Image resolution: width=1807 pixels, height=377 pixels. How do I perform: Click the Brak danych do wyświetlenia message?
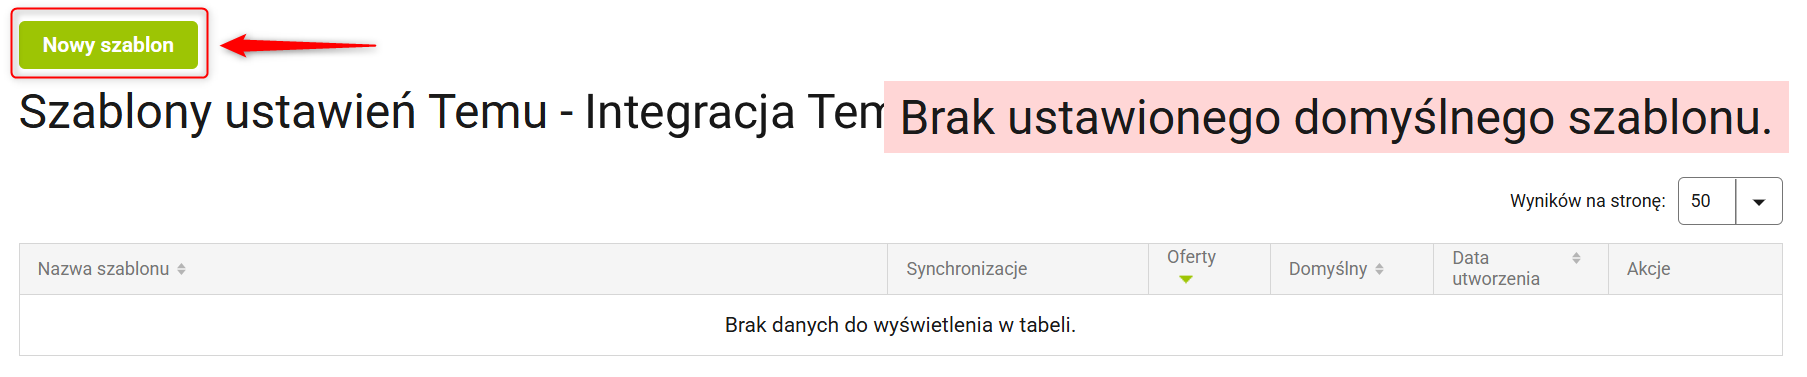point(900,325)
